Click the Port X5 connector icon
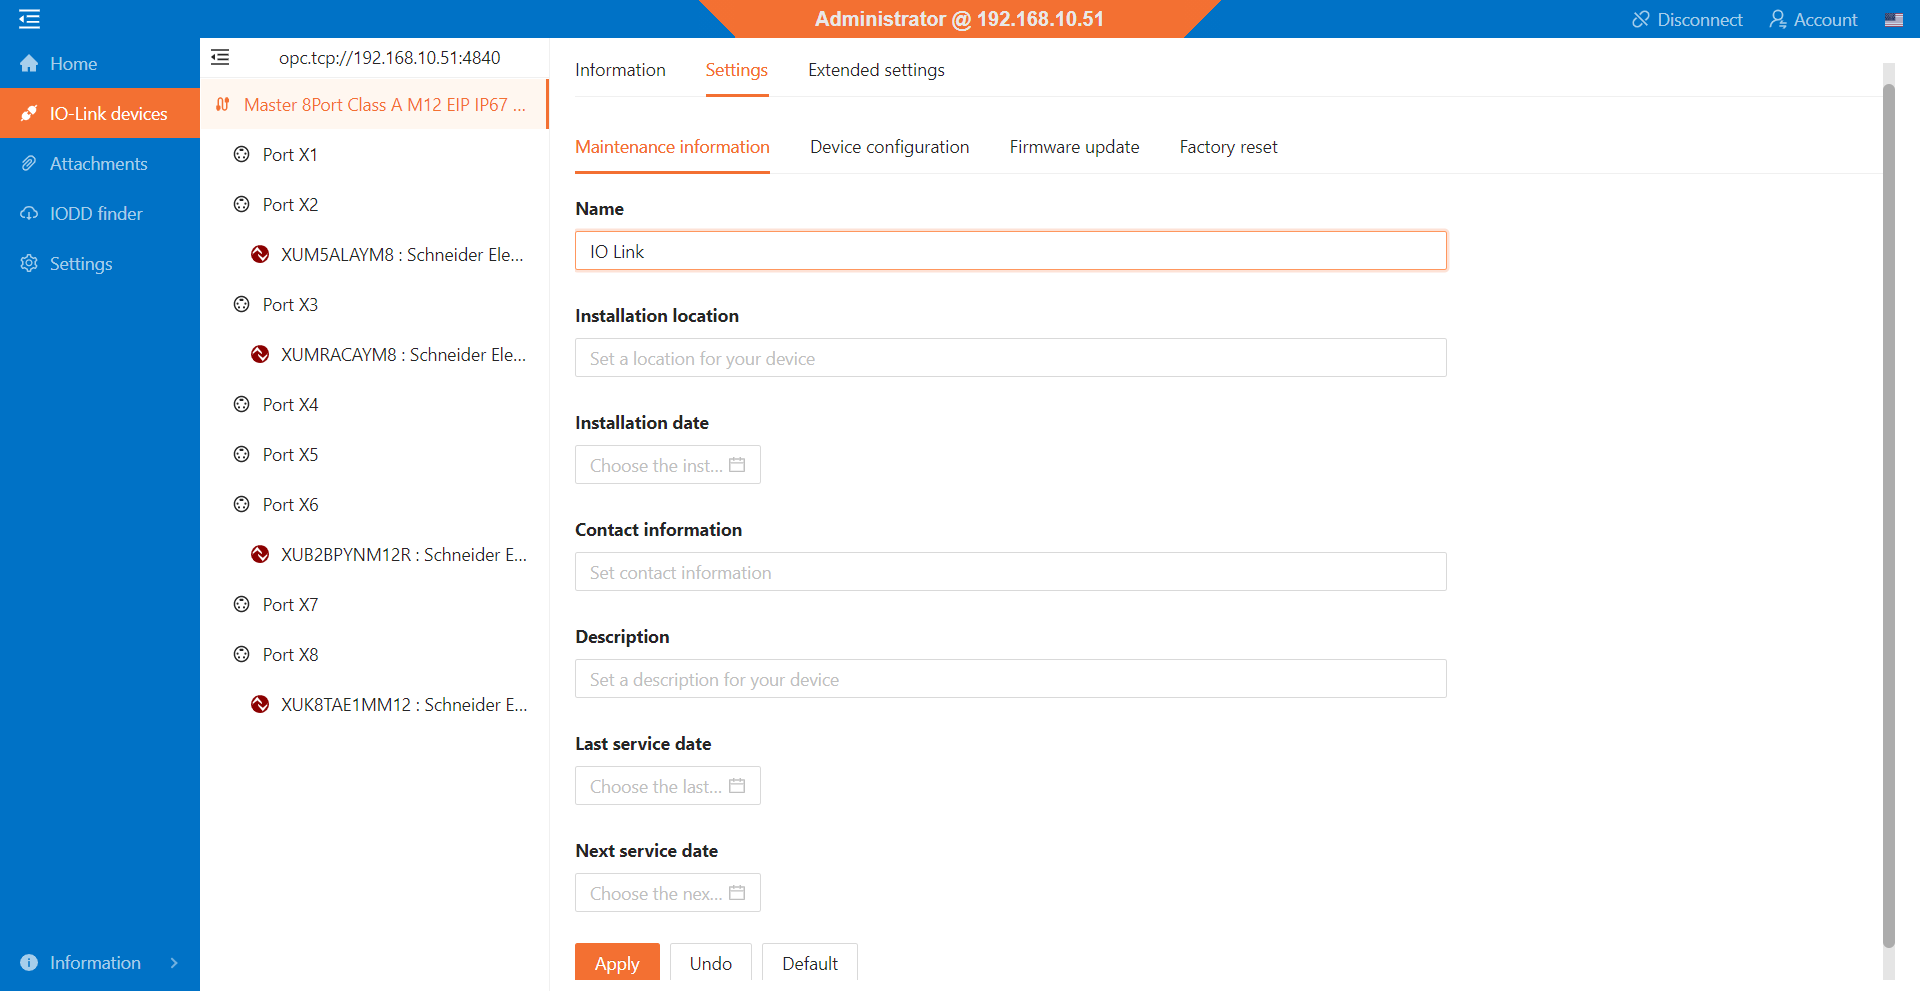1920x991 pixels. tap(241, 455)
